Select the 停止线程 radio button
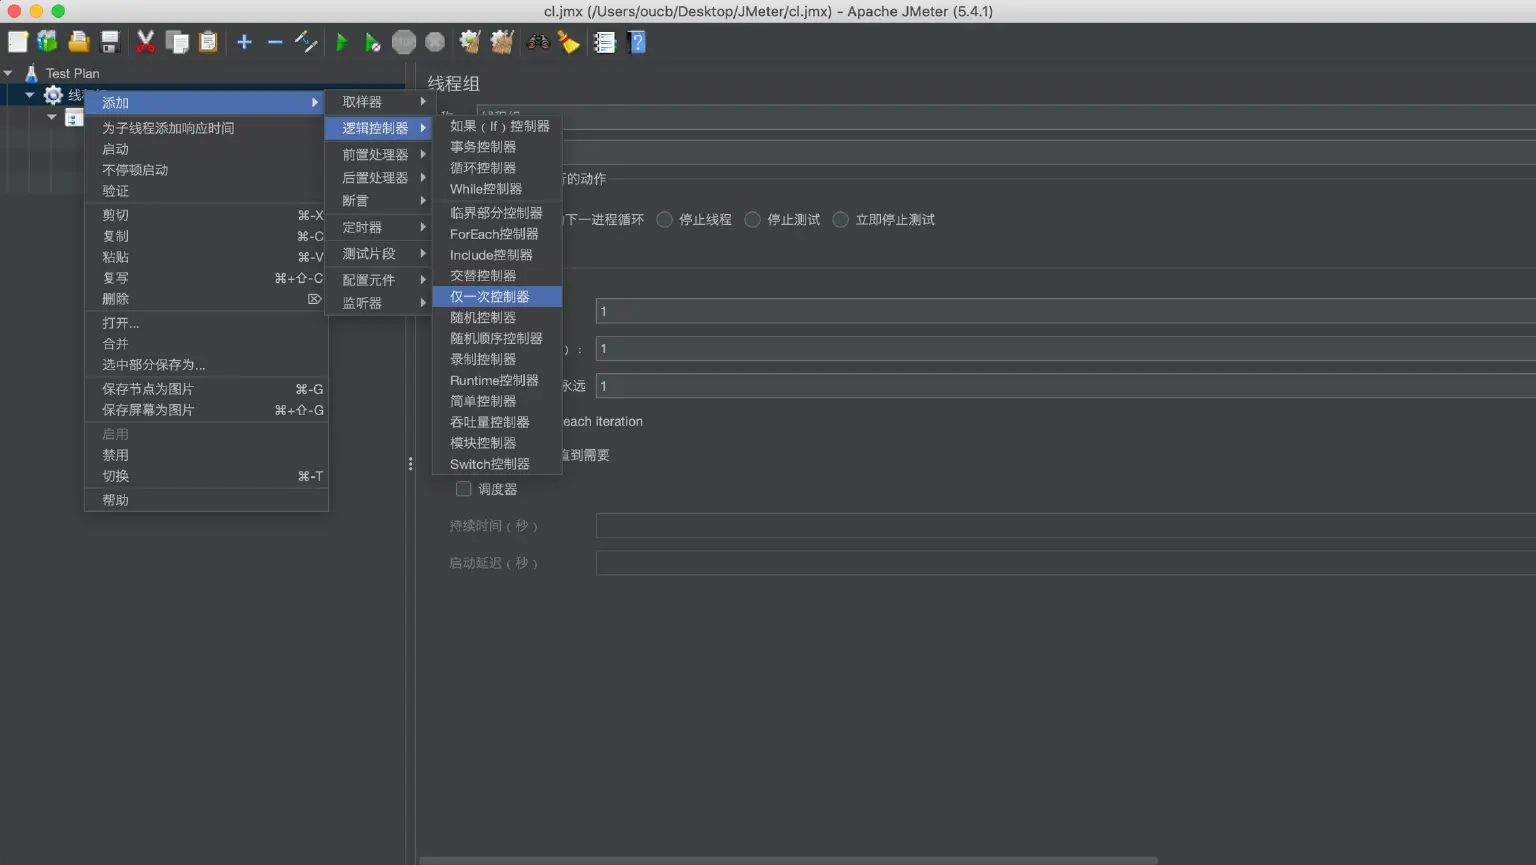The height and width of the screenshot is (865, 1536). (x=665, y=220)
